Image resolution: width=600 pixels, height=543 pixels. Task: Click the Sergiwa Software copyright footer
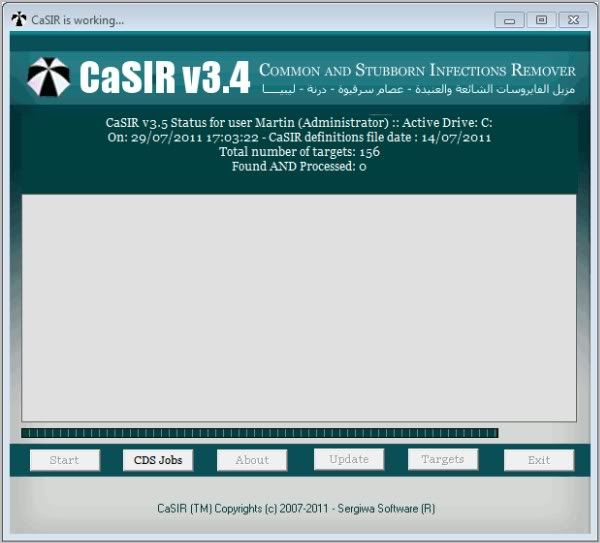(296, 509)
